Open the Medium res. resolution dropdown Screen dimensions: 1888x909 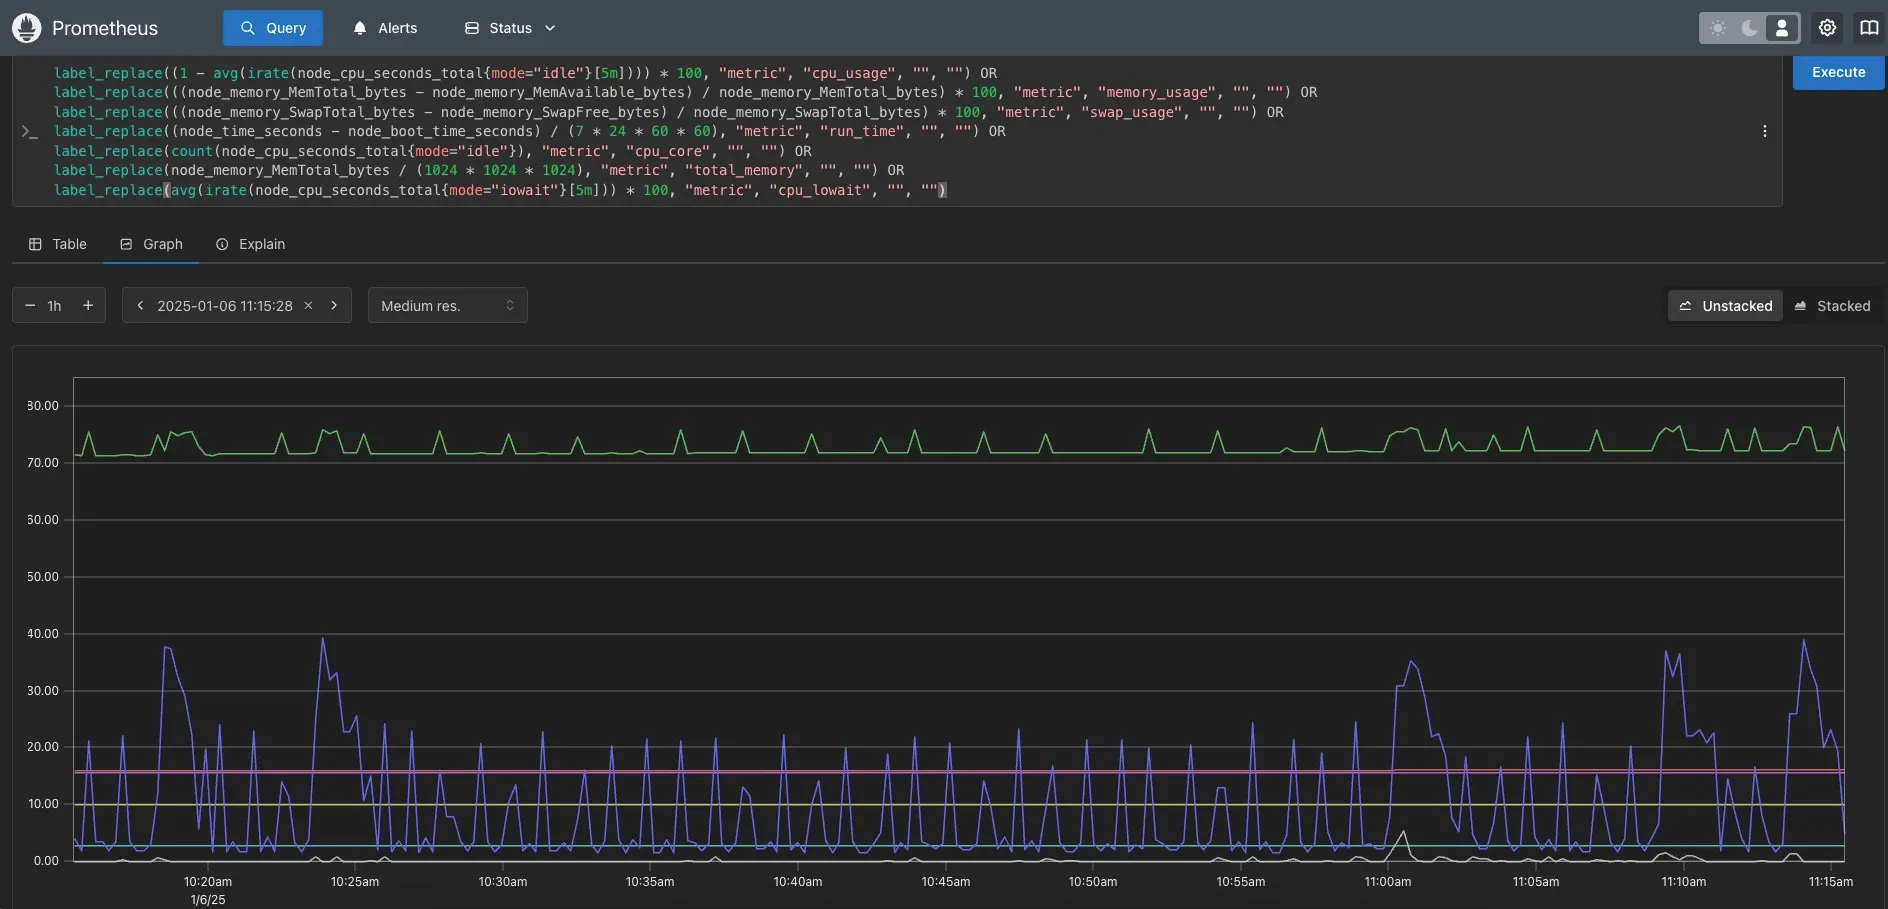coord(447,306)
